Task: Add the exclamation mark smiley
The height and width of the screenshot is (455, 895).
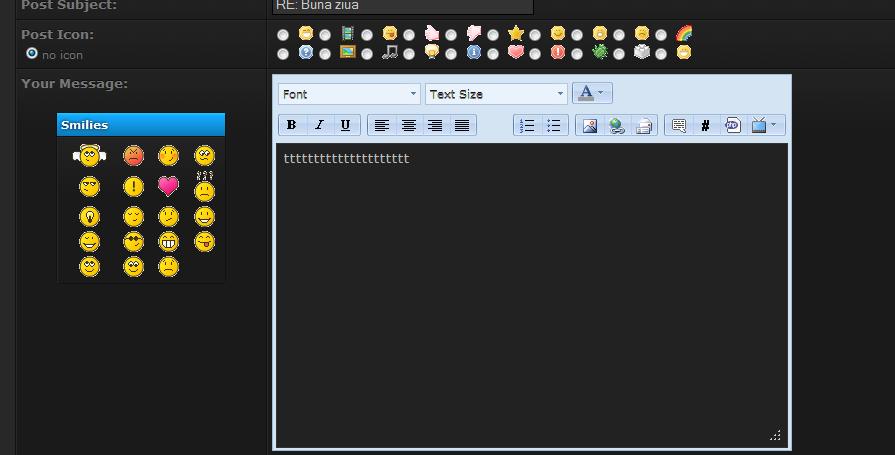Action: pyautogui.click(x=134, y=186)
